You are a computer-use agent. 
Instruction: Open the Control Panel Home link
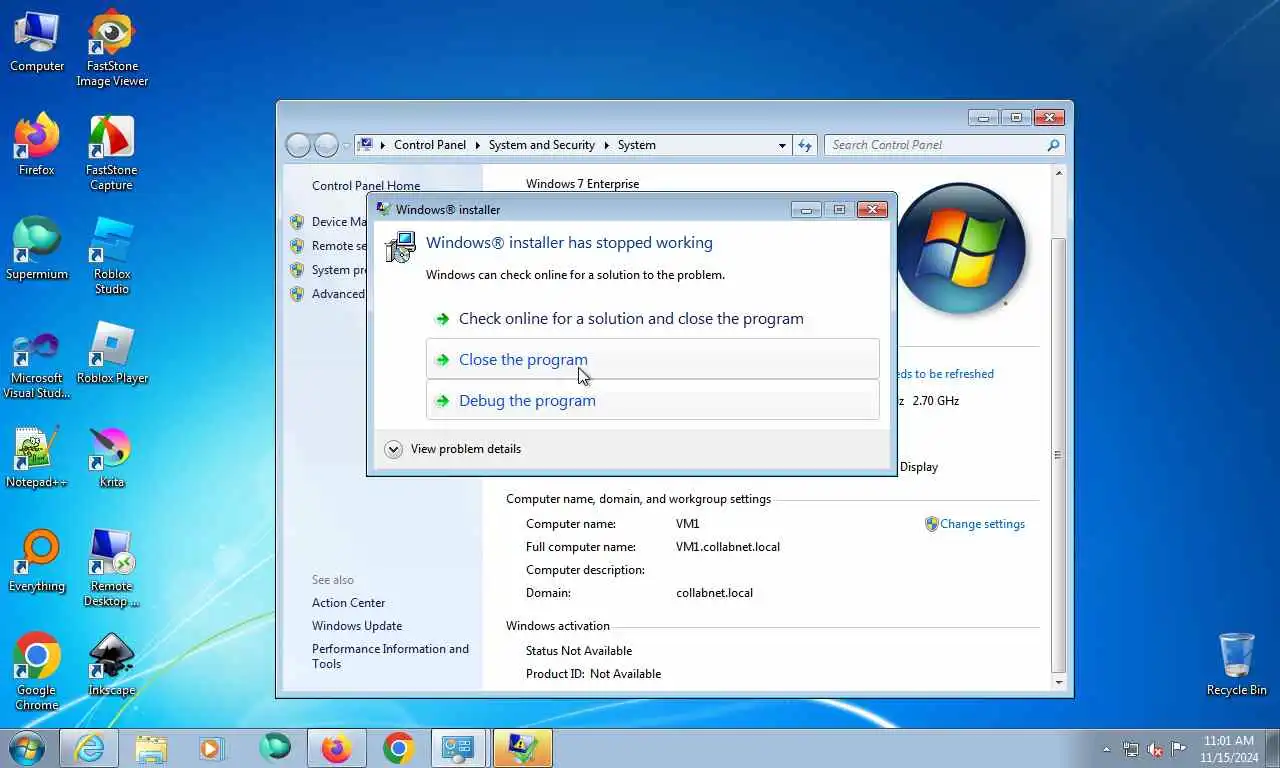(x=366, y=186)
